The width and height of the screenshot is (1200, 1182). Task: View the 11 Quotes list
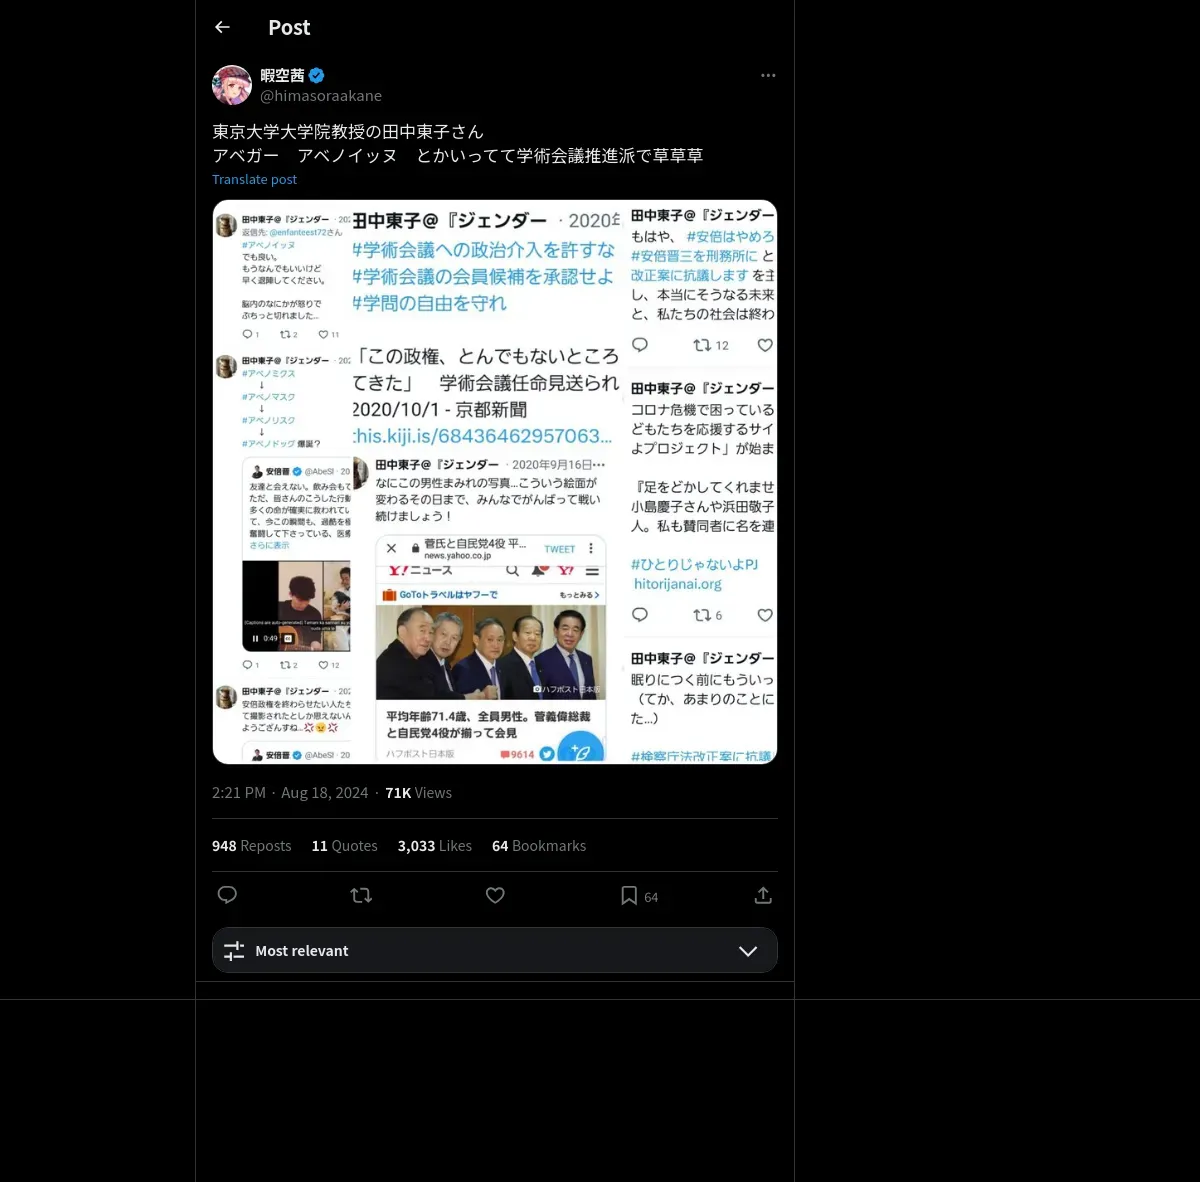click(345, 846)
